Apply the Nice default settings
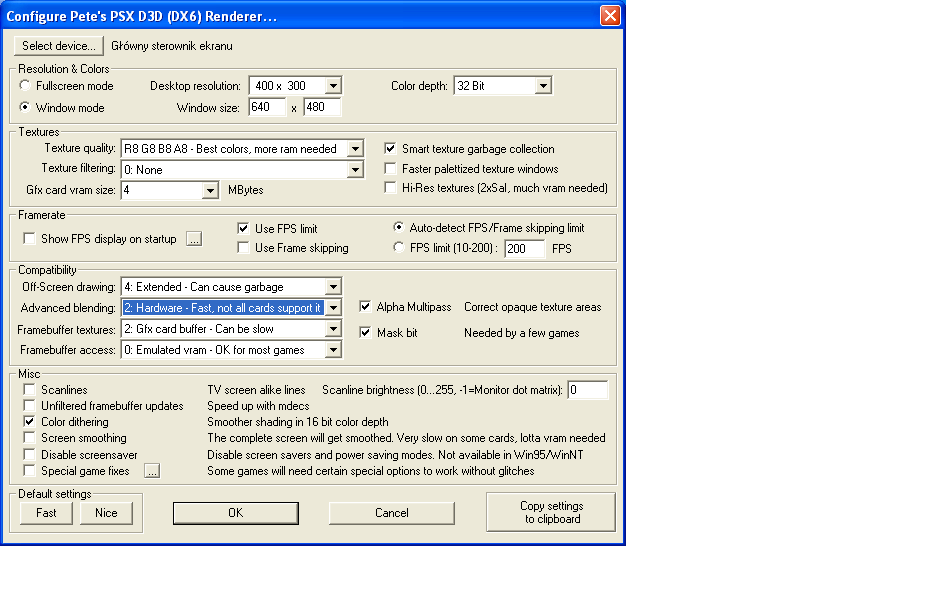941x589 pixels. 106,513
